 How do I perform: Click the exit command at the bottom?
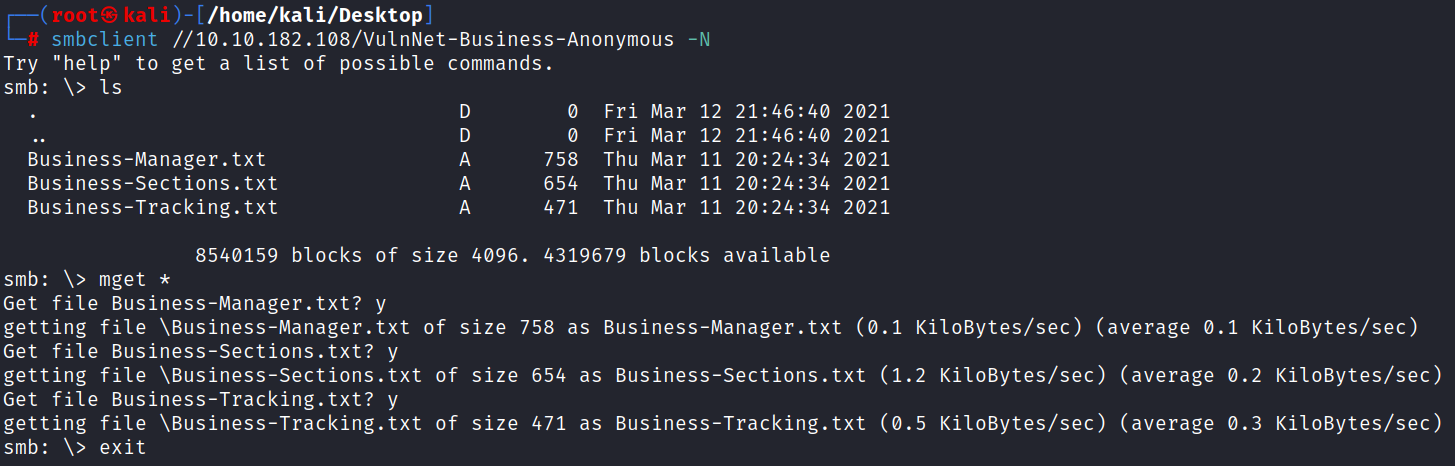(122, 448)
